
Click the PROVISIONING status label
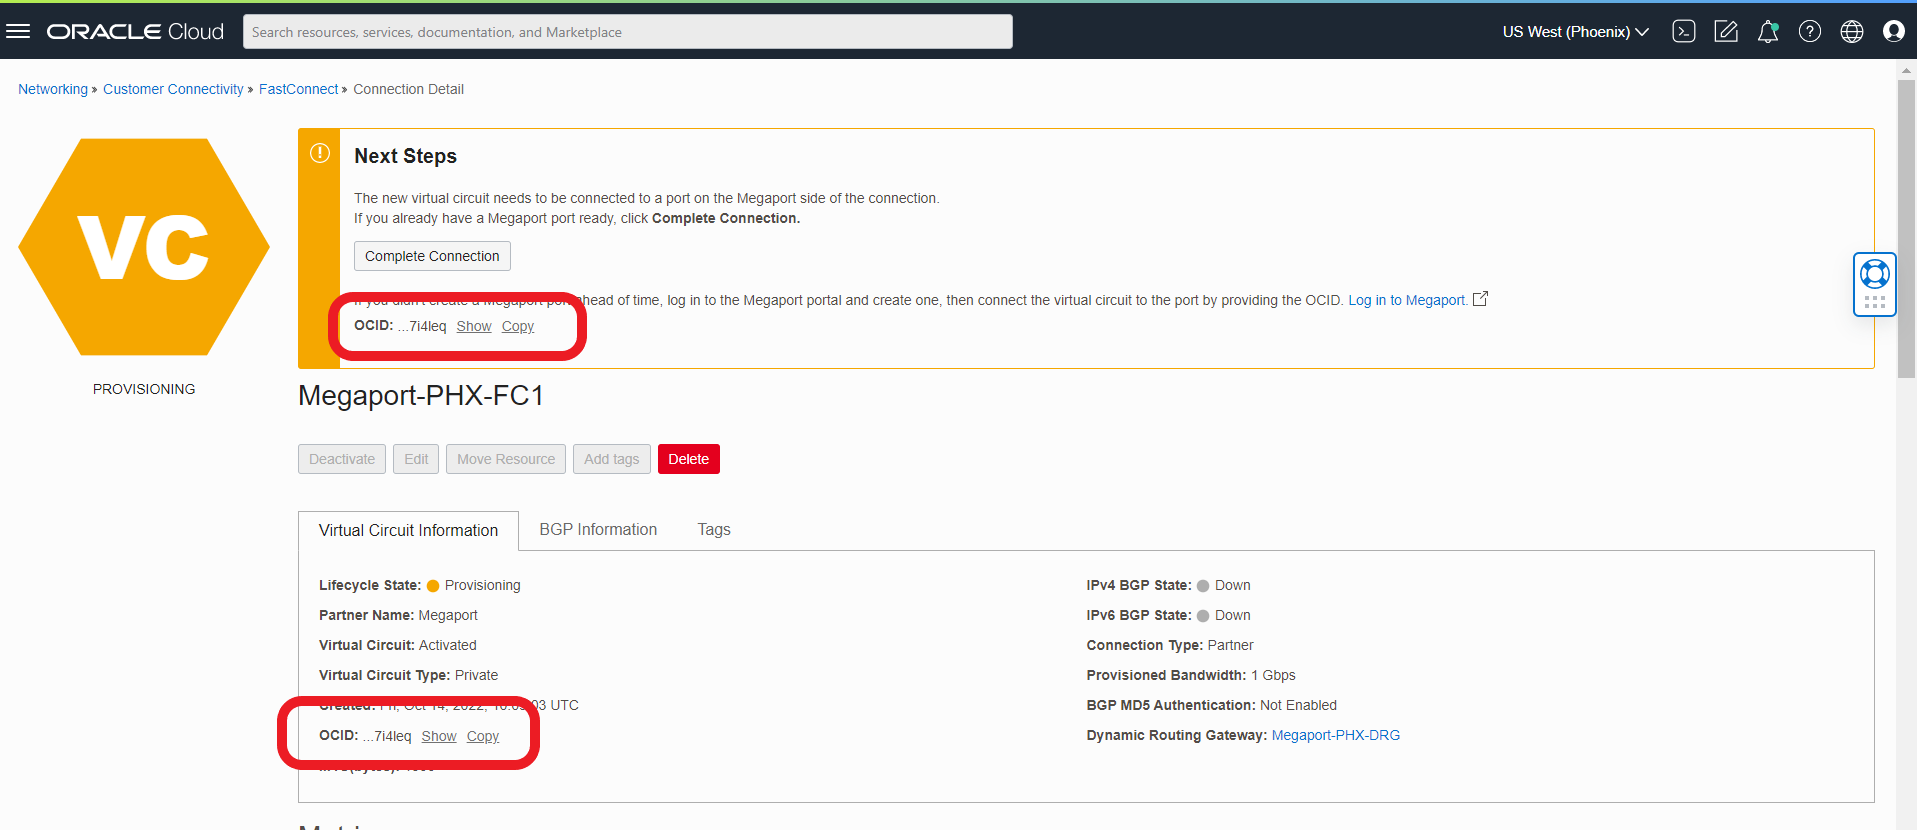click(144, 389)
